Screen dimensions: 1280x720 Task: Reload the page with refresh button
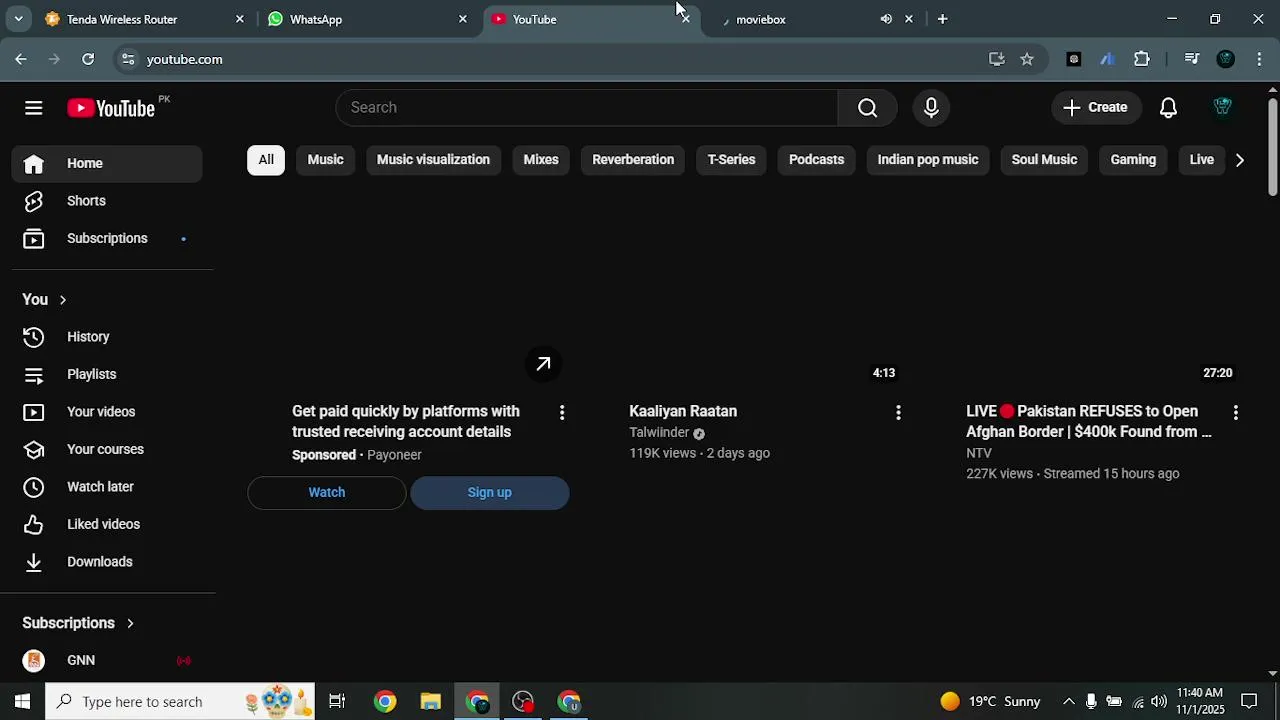tap(88, 59)
